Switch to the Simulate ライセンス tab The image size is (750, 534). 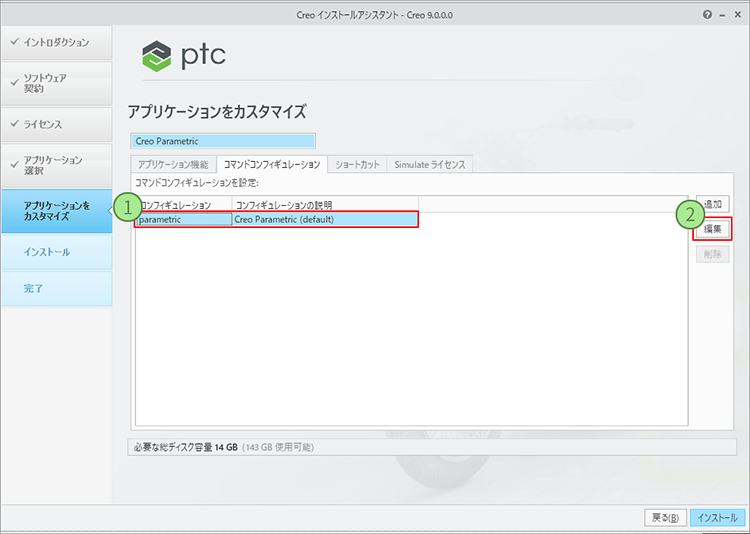tap(430, 165)
